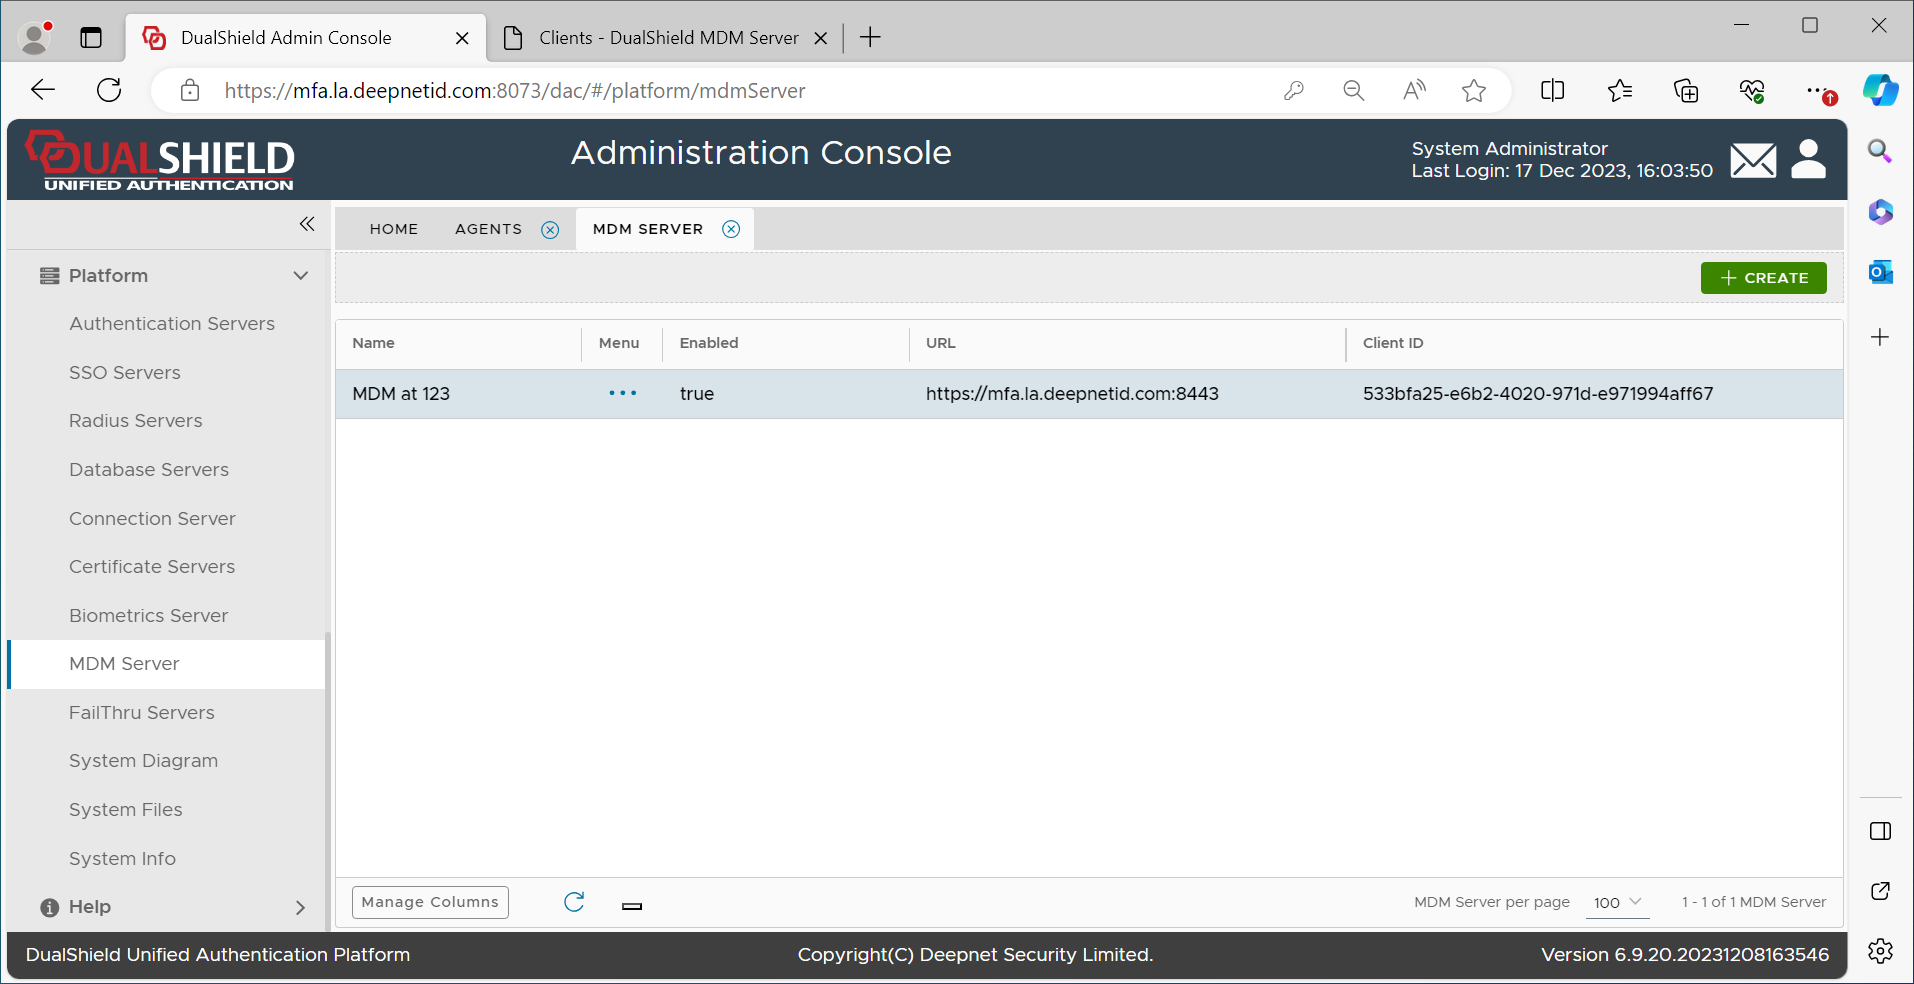Click the Manage Columns button
This screenshot has width=1914, height=984.
pos(430,902)
